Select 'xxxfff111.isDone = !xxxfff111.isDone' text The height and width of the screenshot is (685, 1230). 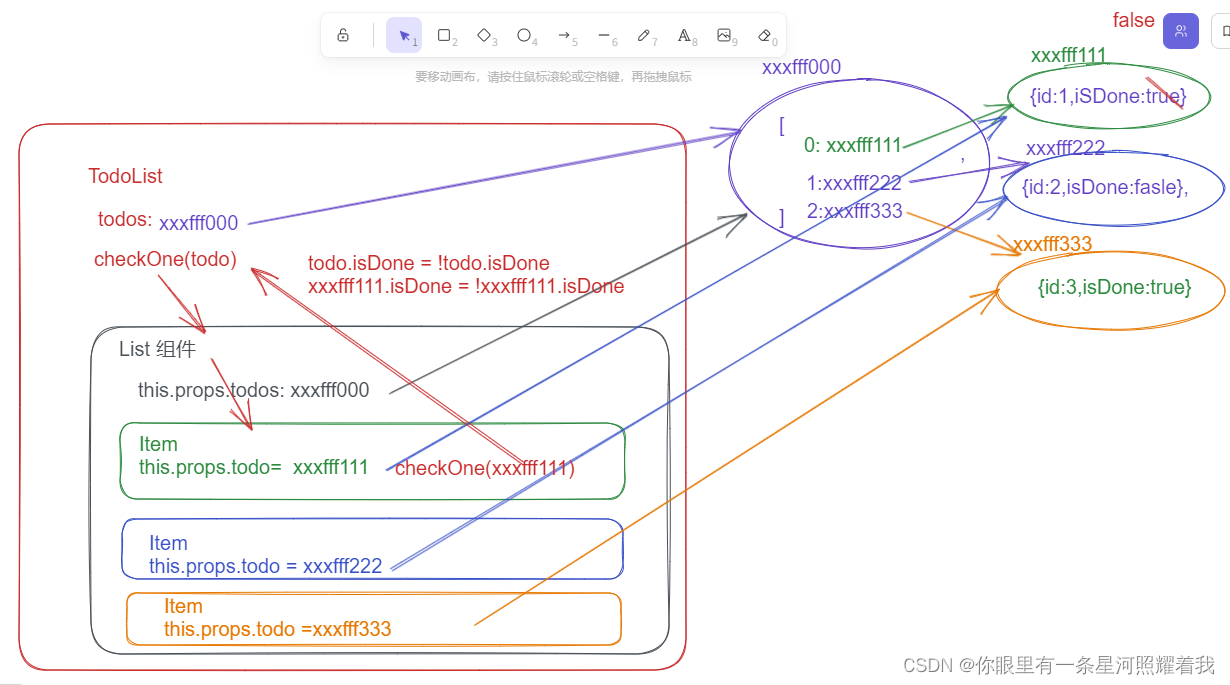pos(466,286)
